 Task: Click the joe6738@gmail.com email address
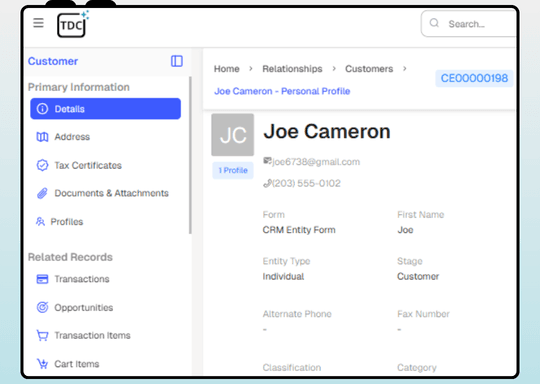click(x=316, y=162)
